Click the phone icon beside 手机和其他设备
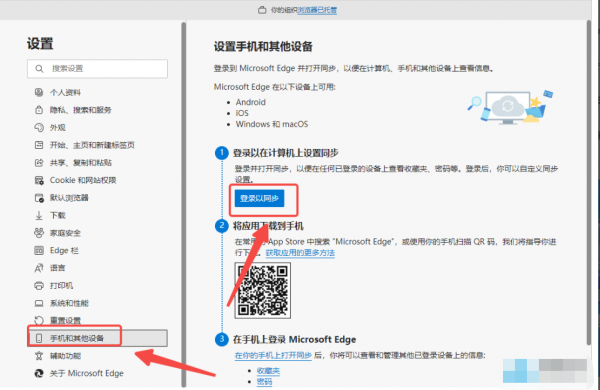The image size is (600, 390). pos(39,338)
